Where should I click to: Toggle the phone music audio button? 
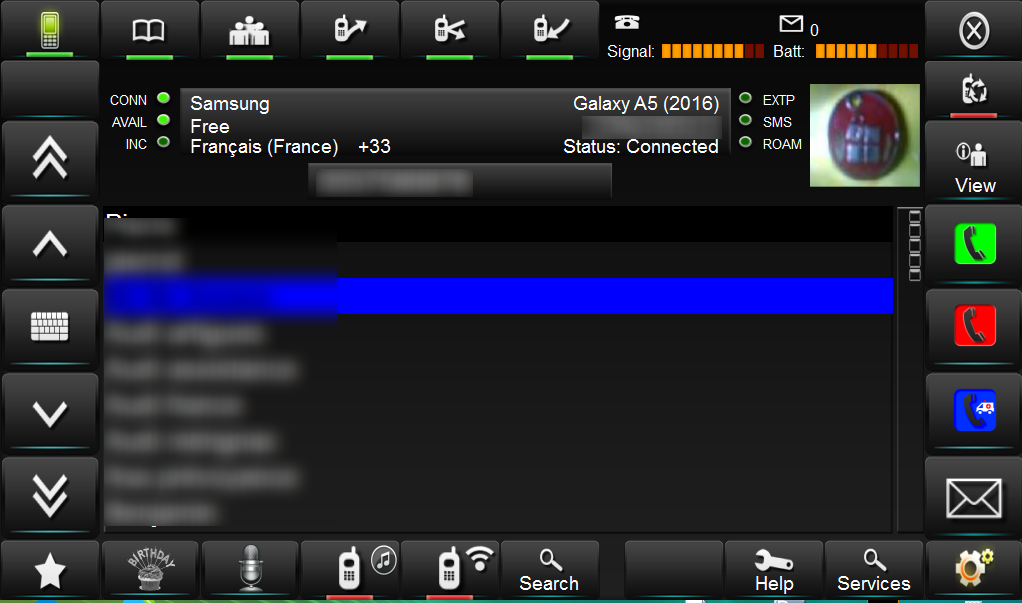[350, 569]
